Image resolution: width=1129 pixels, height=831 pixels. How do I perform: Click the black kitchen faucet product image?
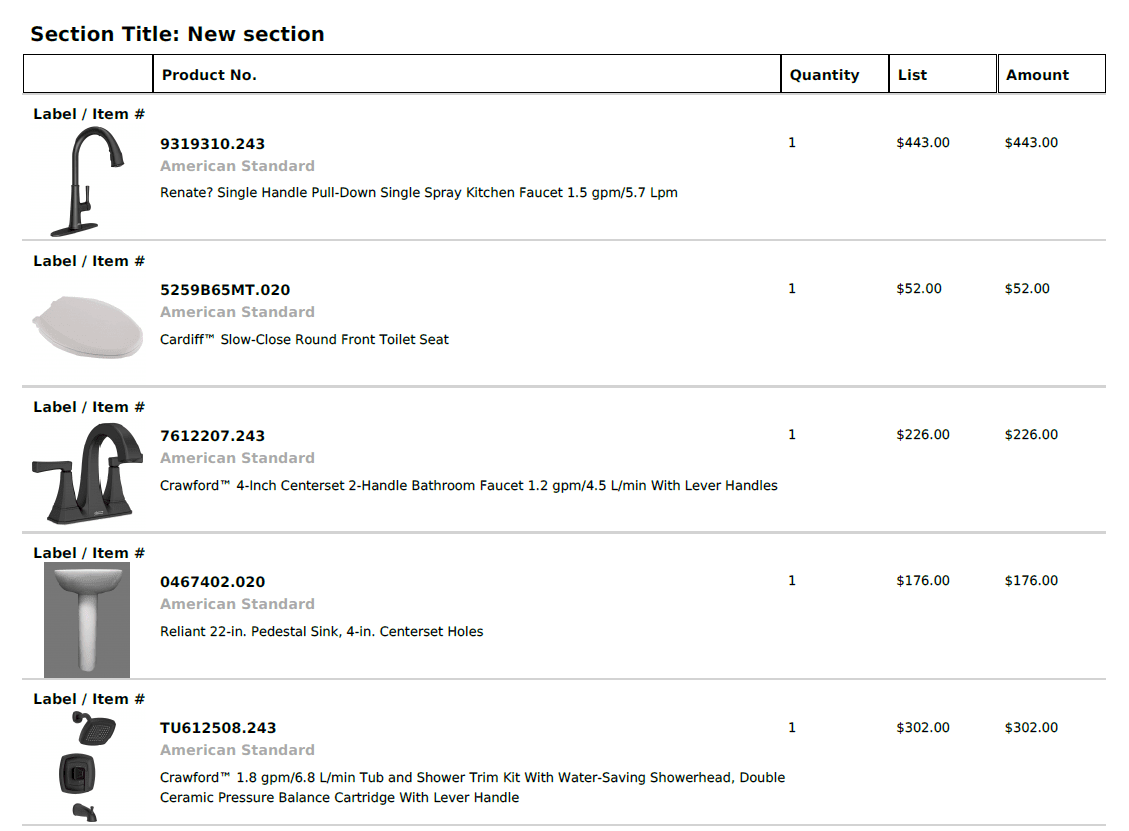pos(86,181)
